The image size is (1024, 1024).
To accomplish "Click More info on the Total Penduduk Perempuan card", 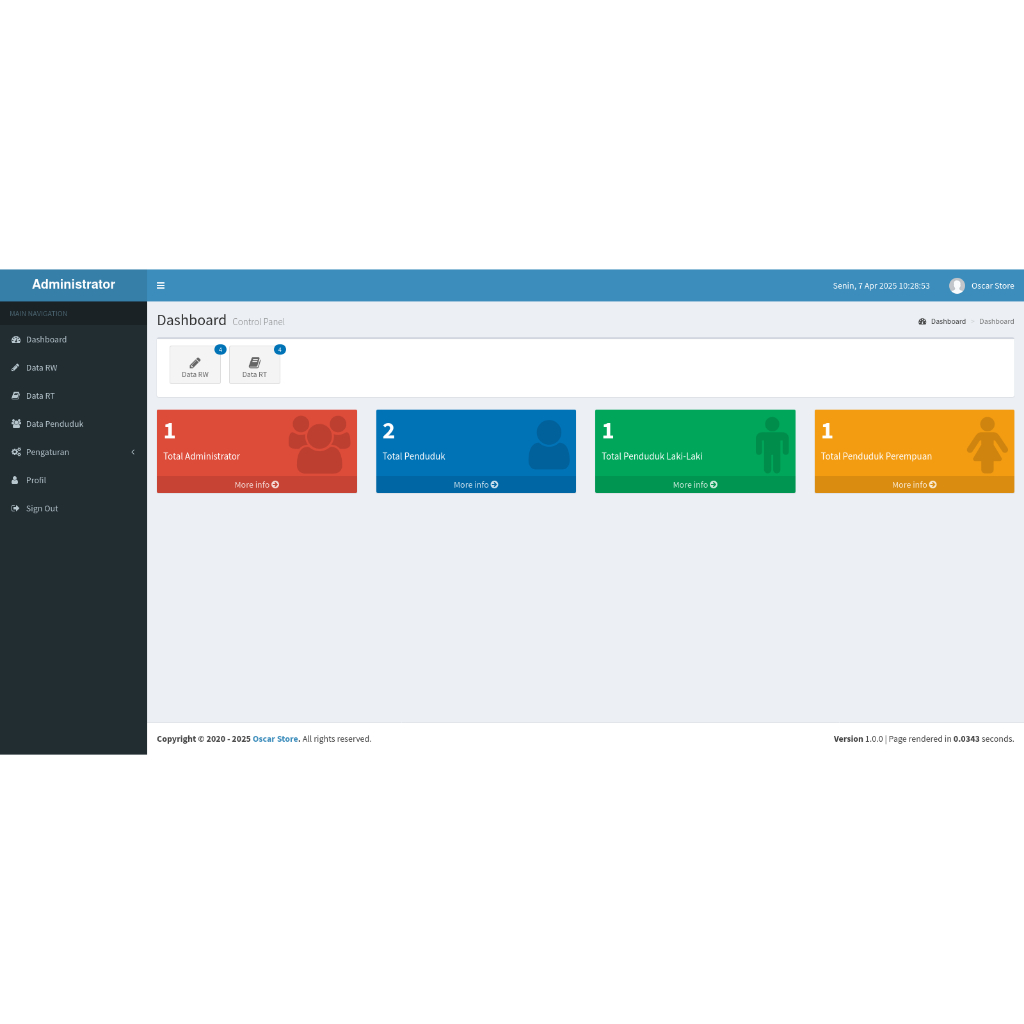I will pos(914,485).
